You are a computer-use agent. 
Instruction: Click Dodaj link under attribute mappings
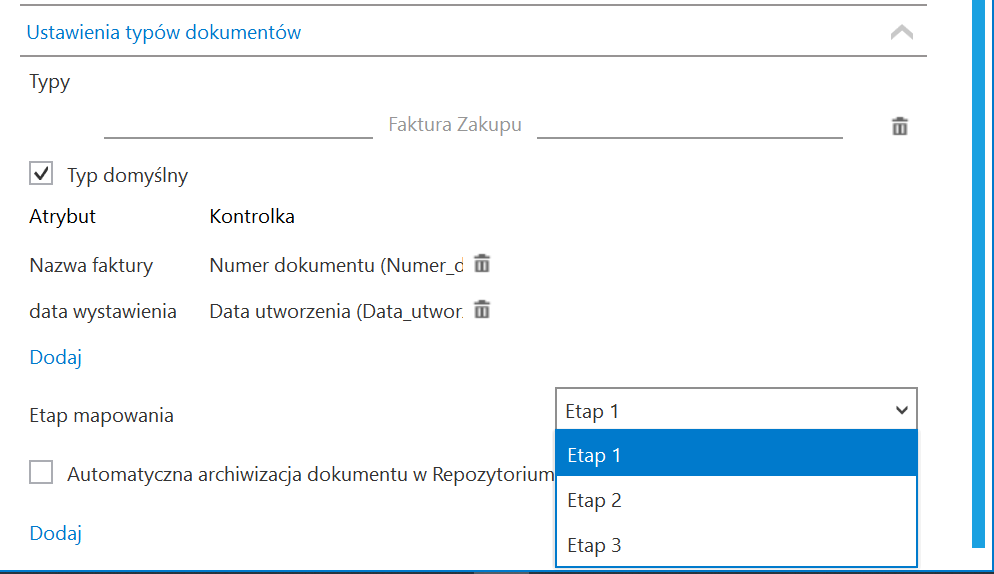pos(56,357)
